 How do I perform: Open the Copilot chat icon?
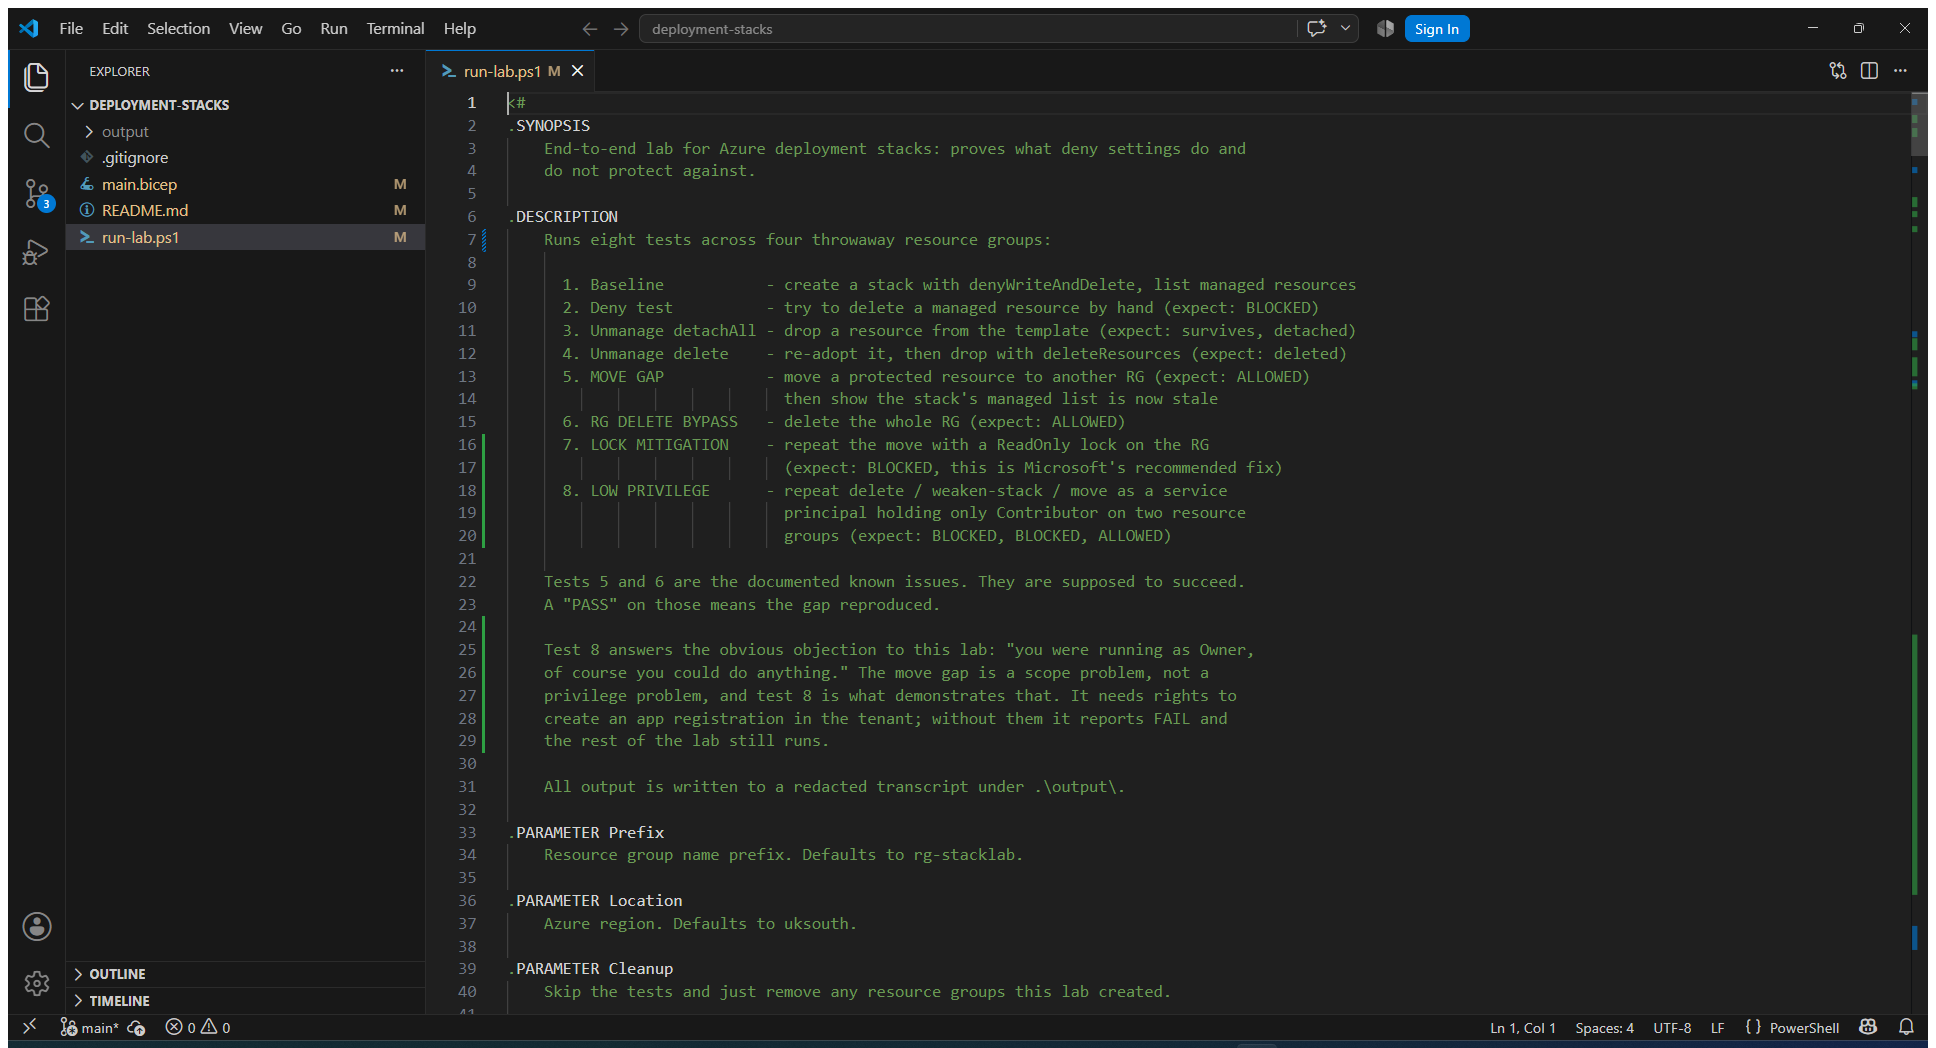tap(1316, 29)
